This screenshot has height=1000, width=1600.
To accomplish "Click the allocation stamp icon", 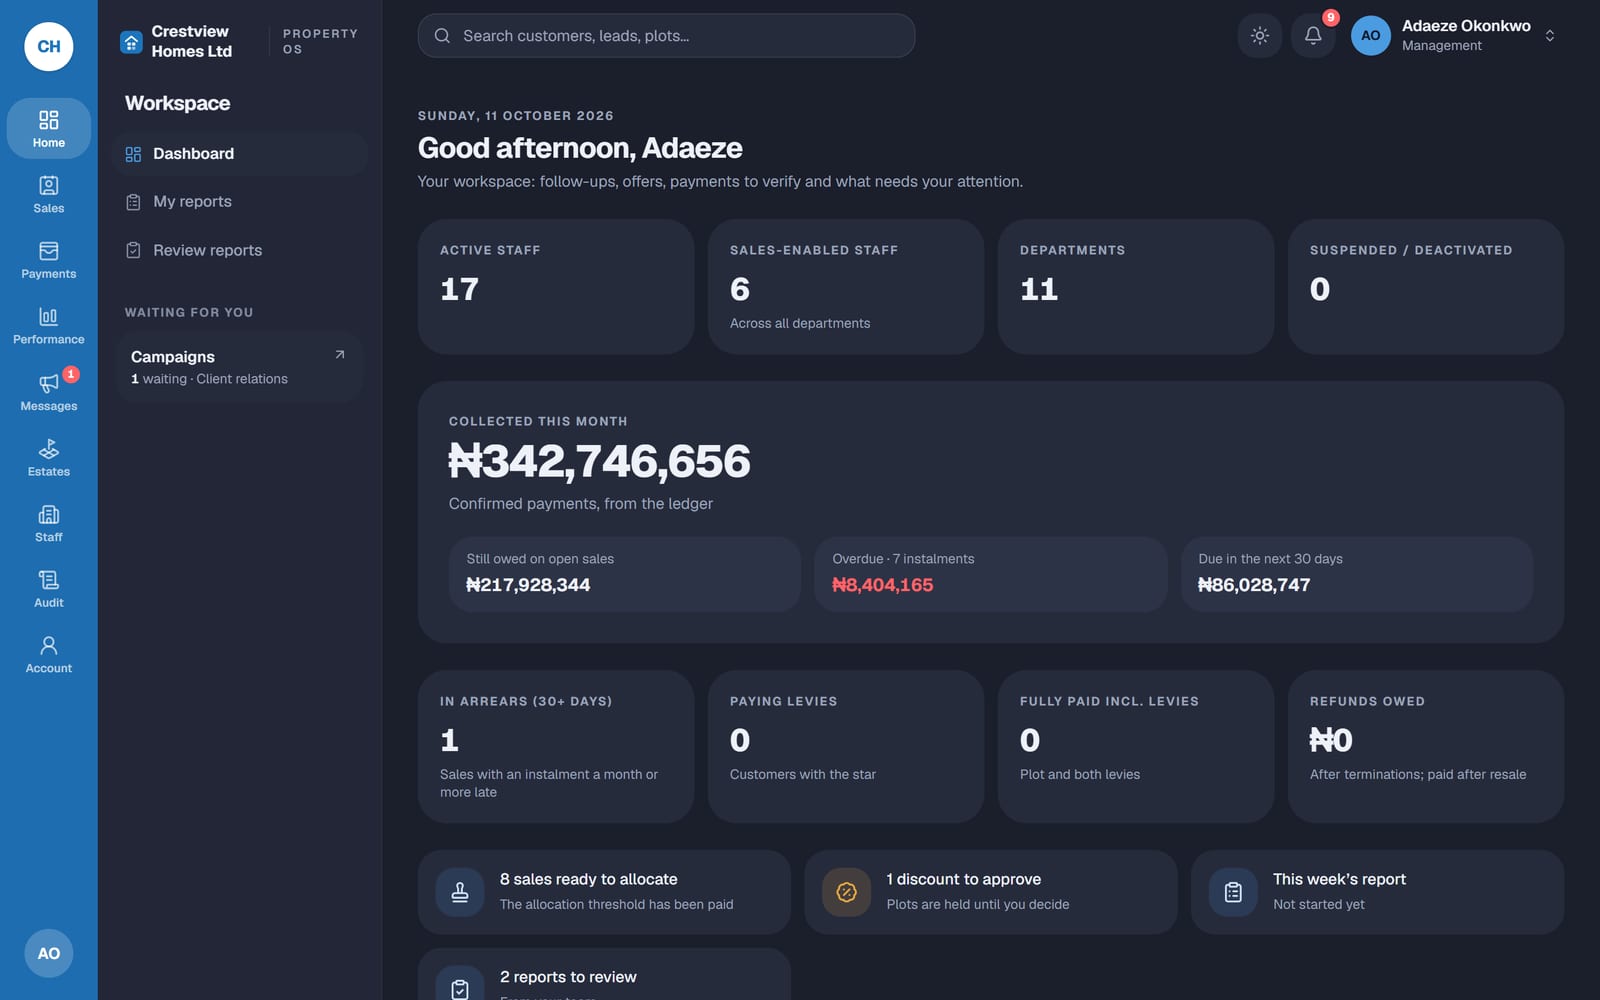I will coord(460,892).
